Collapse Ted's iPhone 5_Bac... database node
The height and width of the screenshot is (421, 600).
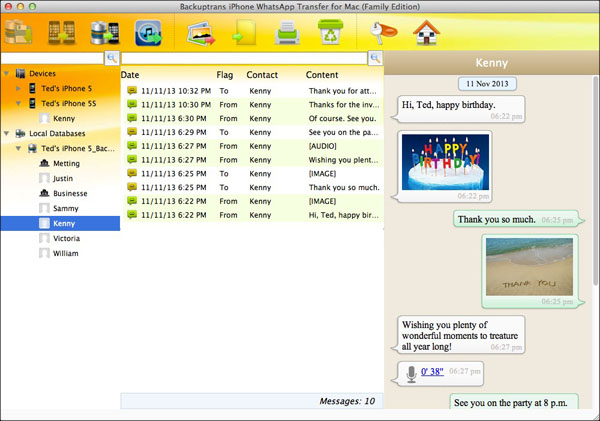click(x=18, y=148)
